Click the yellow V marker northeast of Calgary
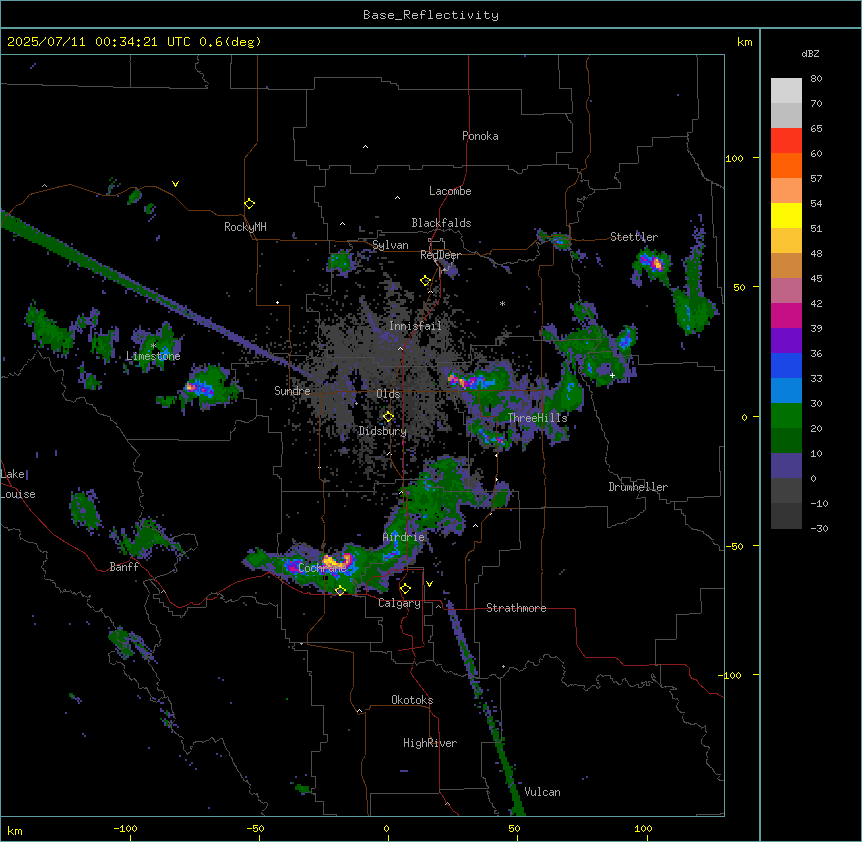This screenshot has height=842, width=862. (x=429, y=584)
